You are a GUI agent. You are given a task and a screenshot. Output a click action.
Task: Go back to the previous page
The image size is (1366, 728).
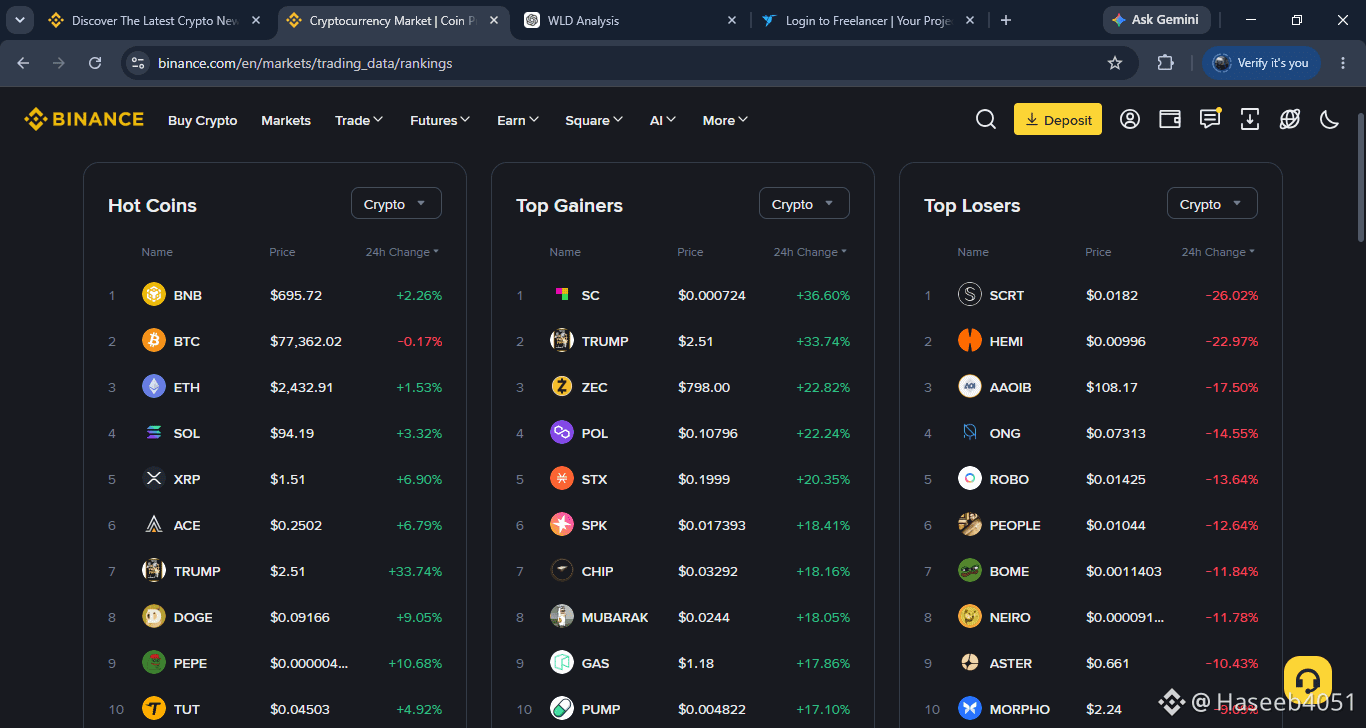pos(23,63)
